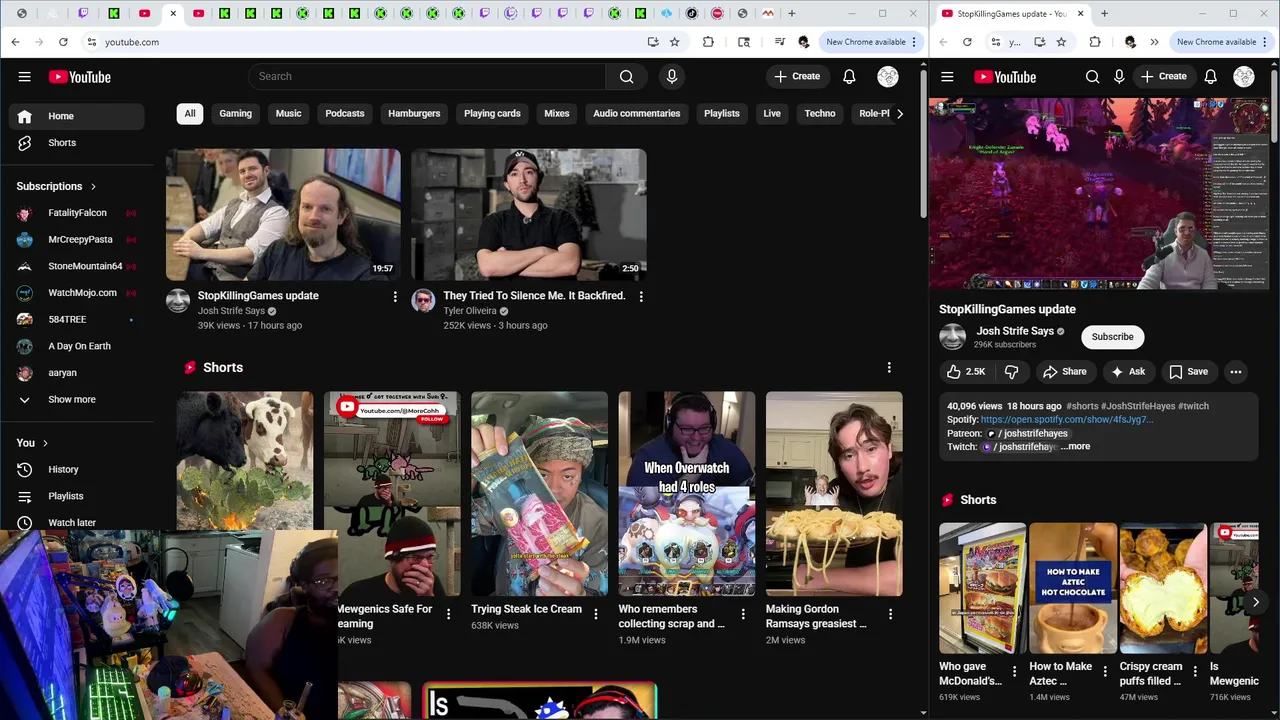Expand the You section chevron
Viewport: 1280px width, 720px height.
click(45, 443)
